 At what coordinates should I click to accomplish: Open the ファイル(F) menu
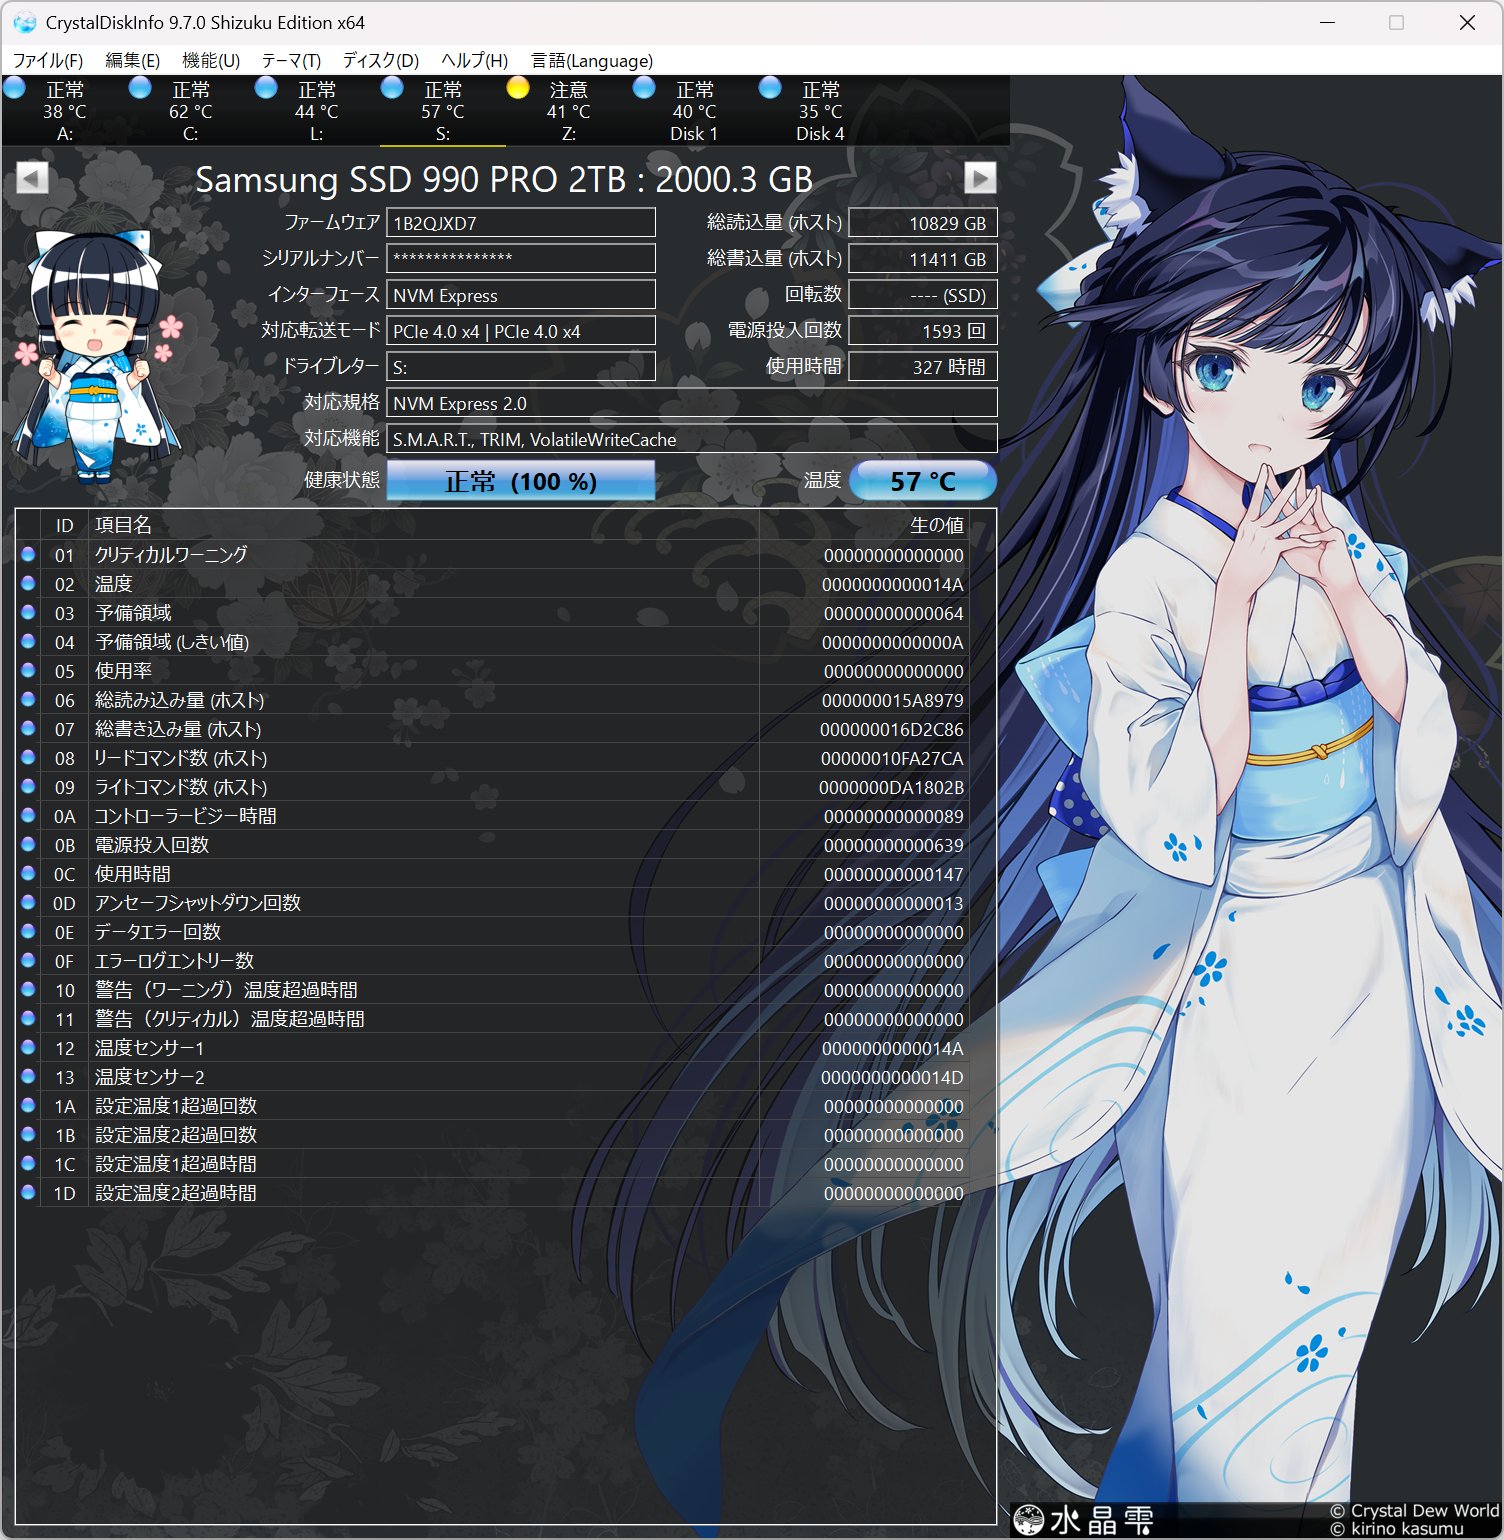[x=48, y=61]
